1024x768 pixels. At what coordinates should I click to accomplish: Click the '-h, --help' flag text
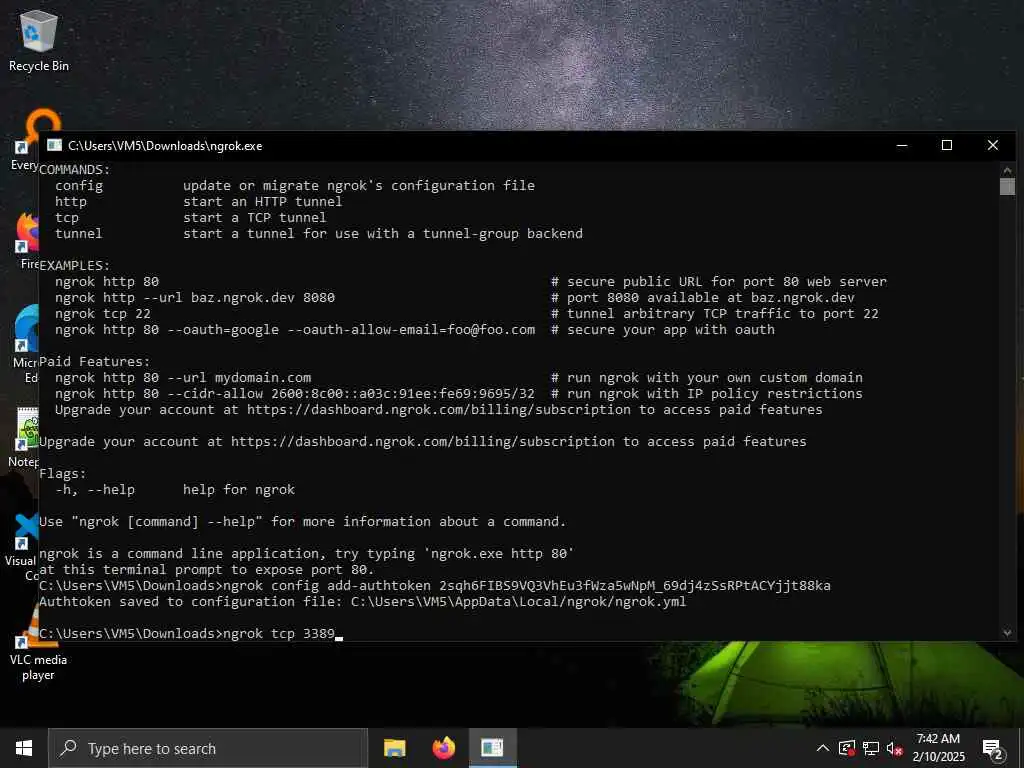95,490
